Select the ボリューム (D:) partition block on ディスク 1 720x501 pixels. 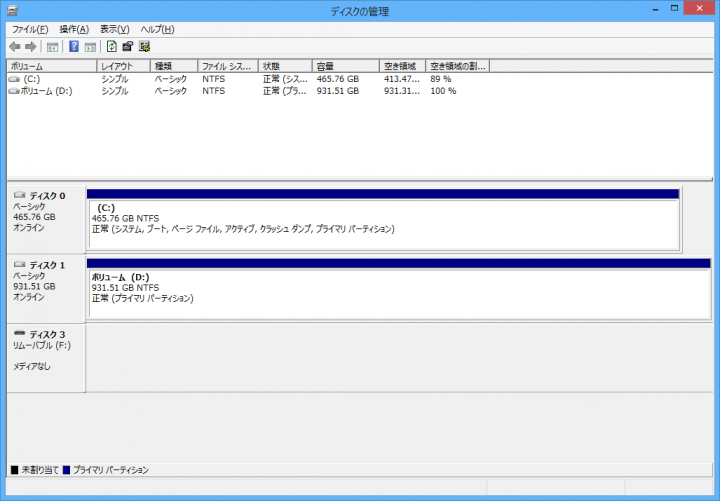tap(399, 294)
